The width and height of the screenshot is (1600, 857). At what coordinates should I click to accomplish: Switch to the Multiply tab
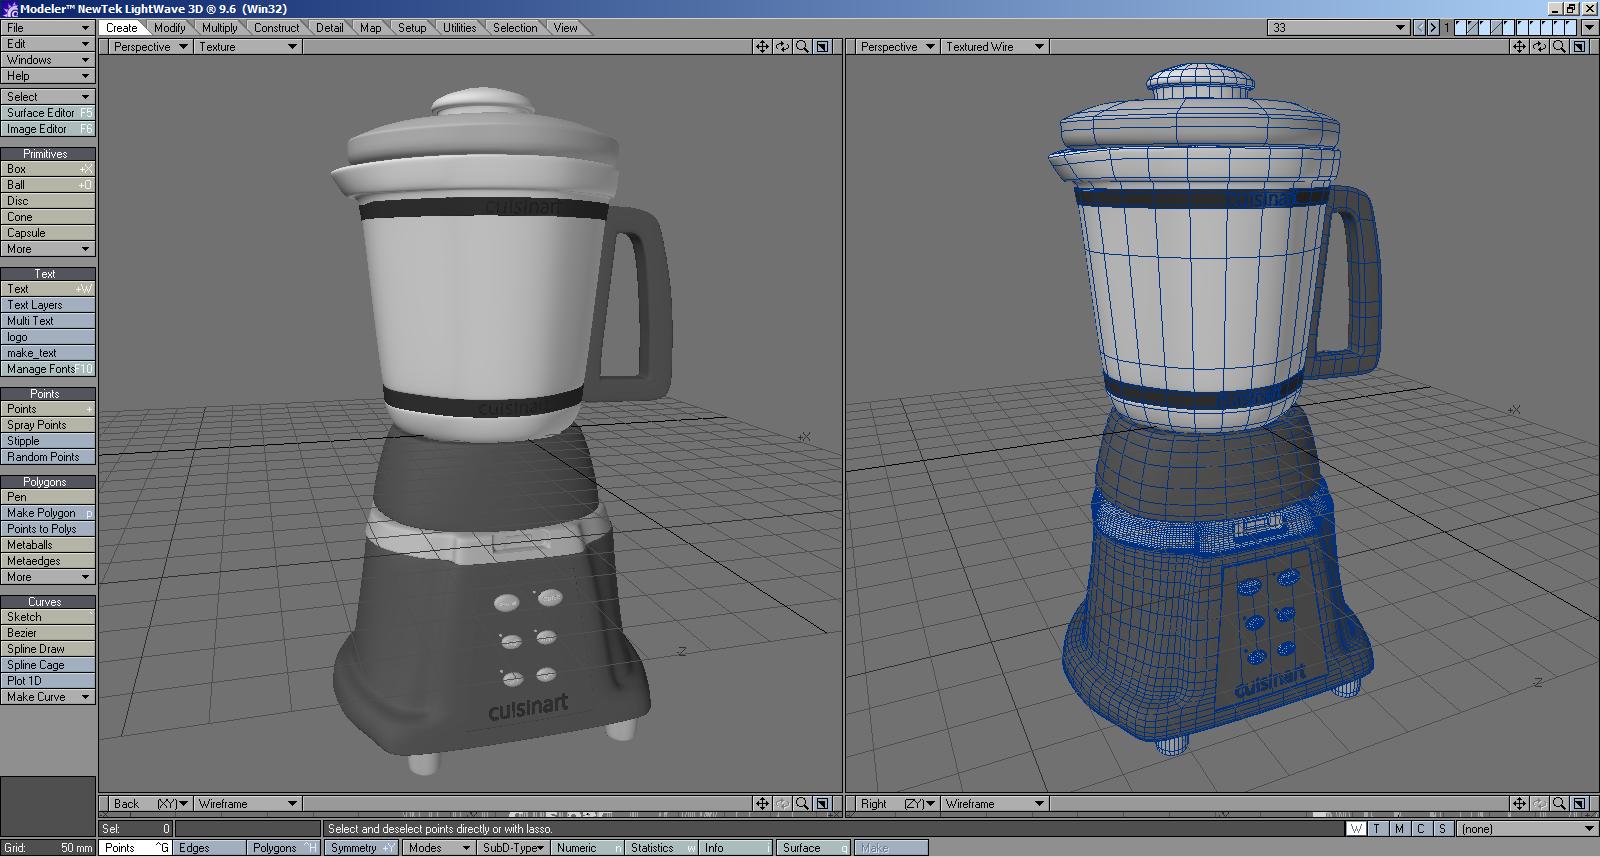click(x=220, y=28)
